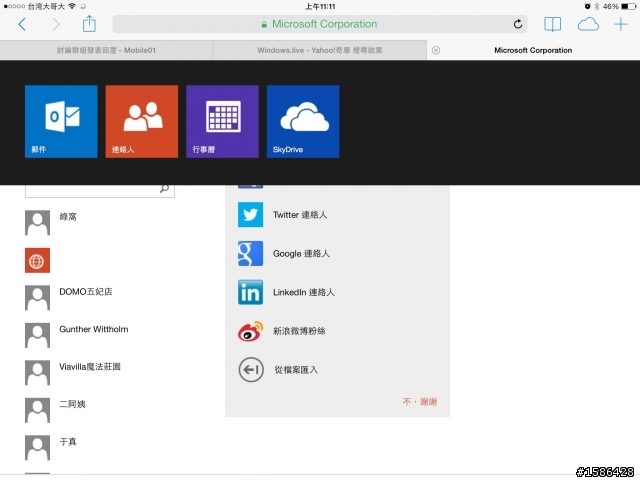
Task: Select contact DOMO五妃店
Action: click(86, 291)
